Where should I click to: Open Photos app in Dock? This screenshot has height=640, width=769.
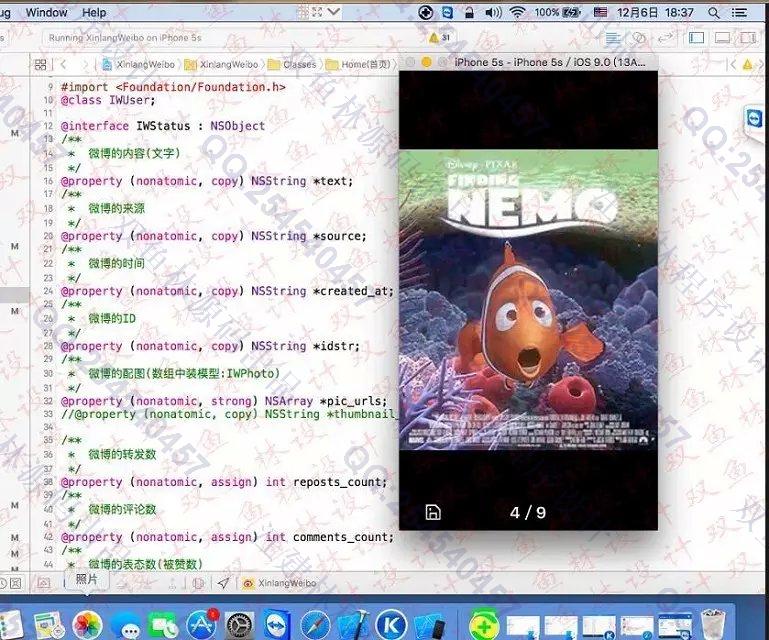pos(87,625)
